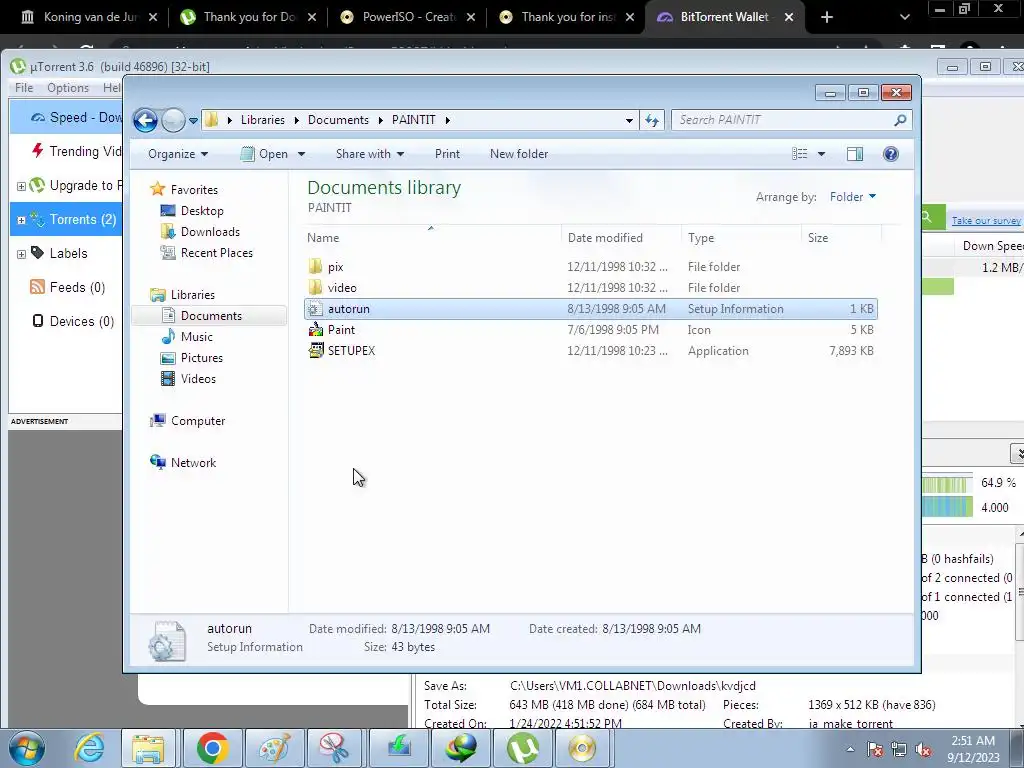
Task: Click the refresh button beside address bar
Action: coord(652,120)
